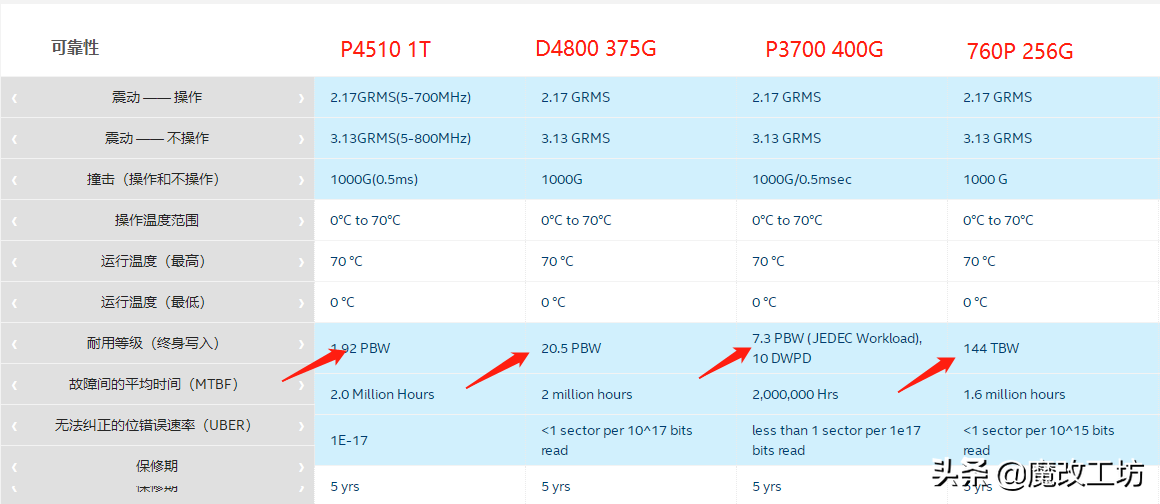Viewport: 1160px width, 504px height.
Task: Click the 1E-17 UBER value
Action: point(349,440)
